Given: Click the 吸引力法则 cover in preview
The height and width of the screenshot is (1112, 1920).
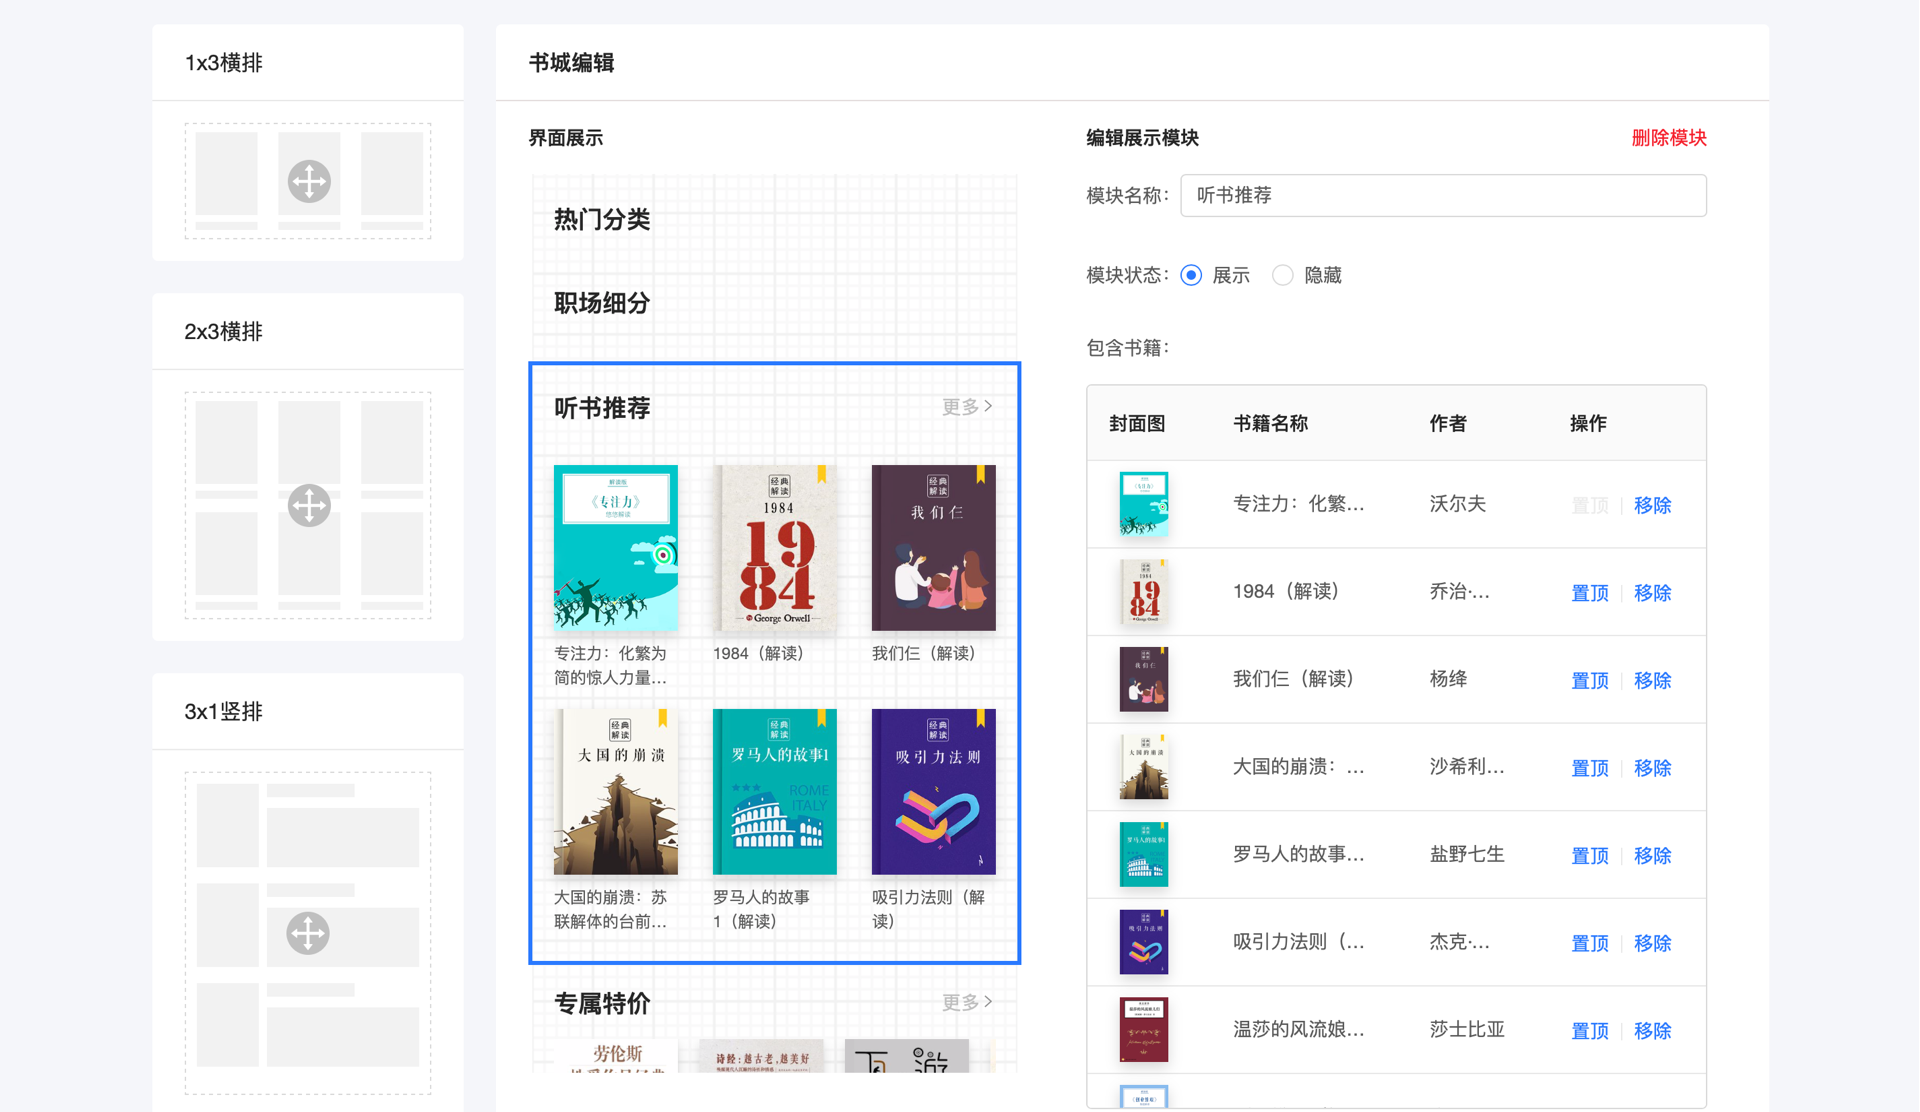Looking at the screenshot, I should point(933,792).
